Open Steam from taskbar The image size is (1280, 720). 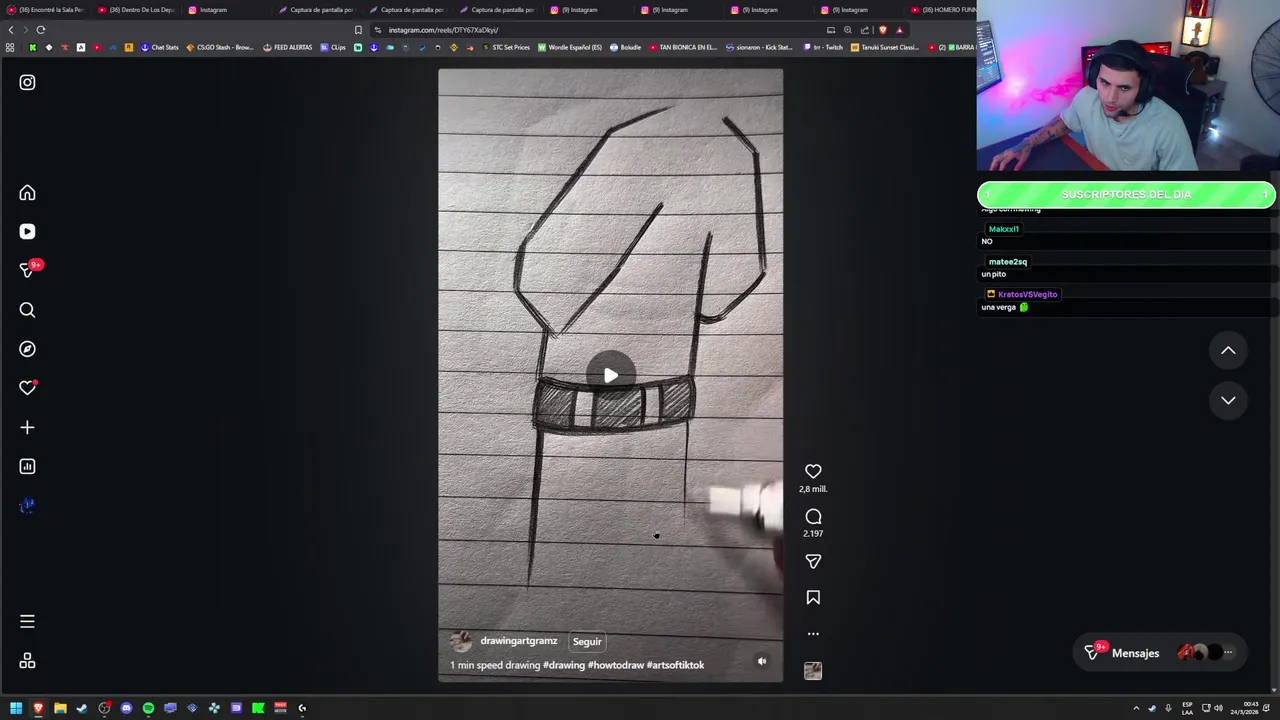[82, 708]
